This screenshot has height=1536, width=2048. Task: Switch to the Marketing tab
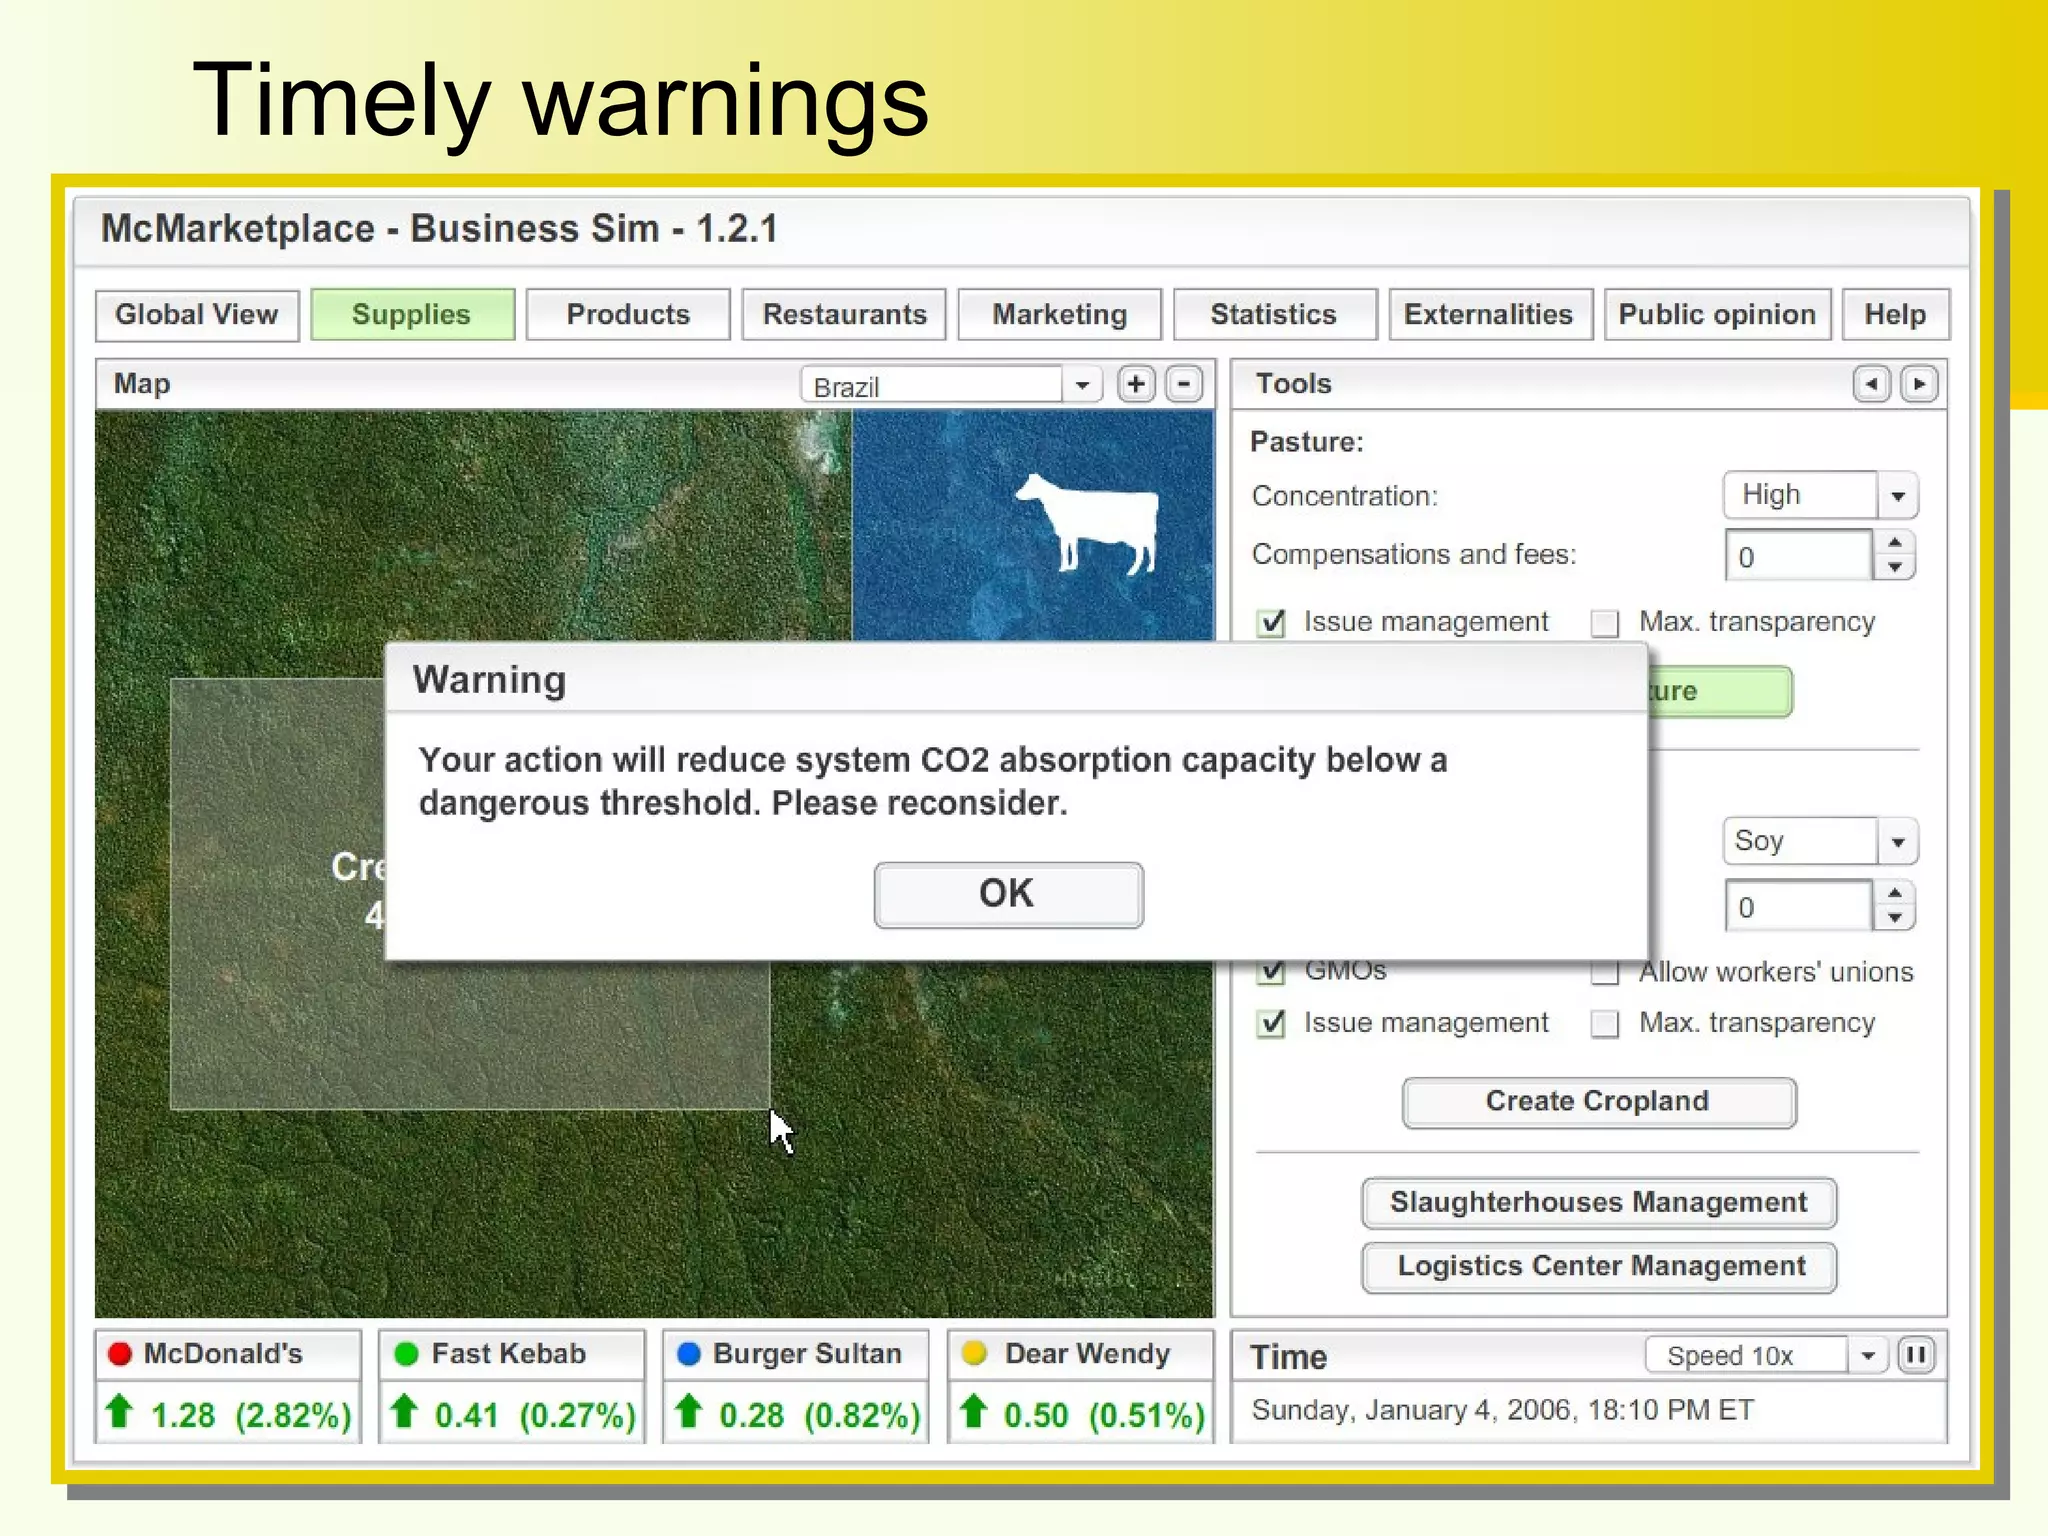tap(1060, 315)
